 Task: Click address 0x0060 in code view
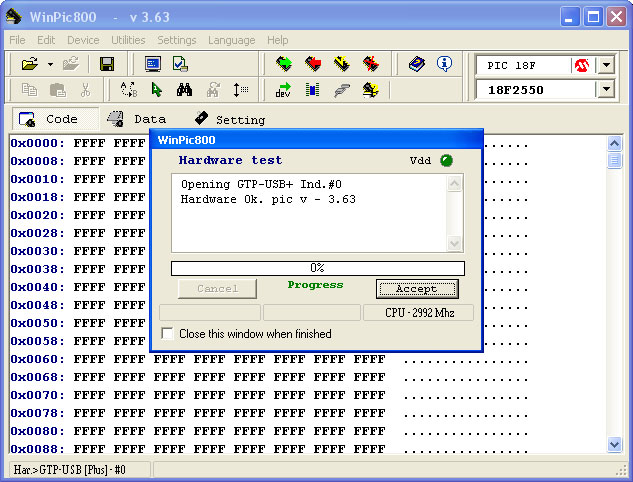pos(37,359)
